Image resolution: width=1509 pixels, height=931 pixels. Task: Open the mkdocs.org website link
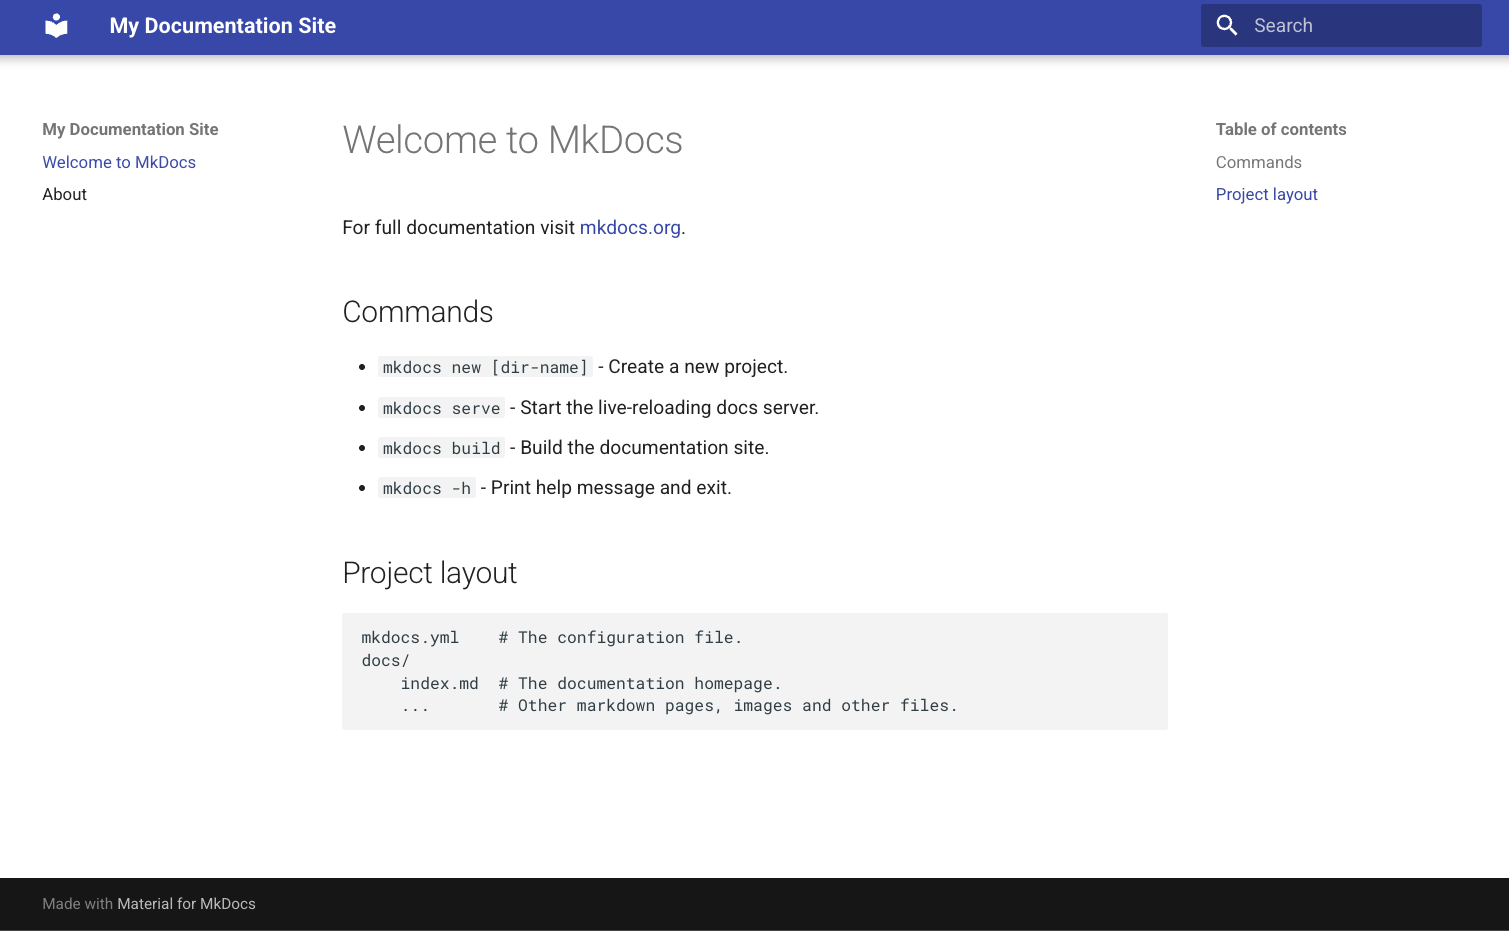[x=630, y=228]
